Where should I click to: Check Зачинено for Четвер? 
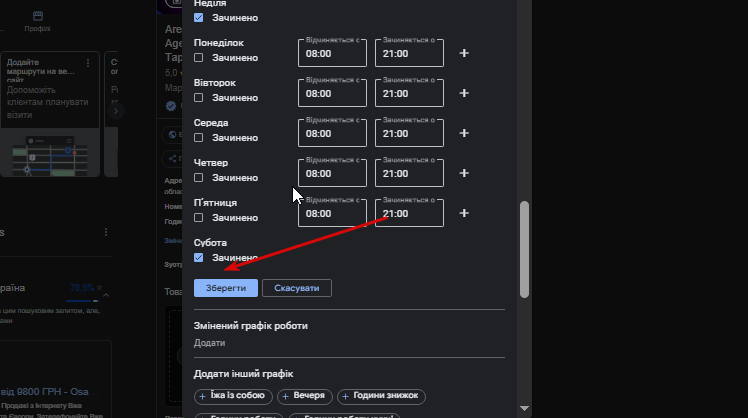pyautogui.click(x=198, y=178)
